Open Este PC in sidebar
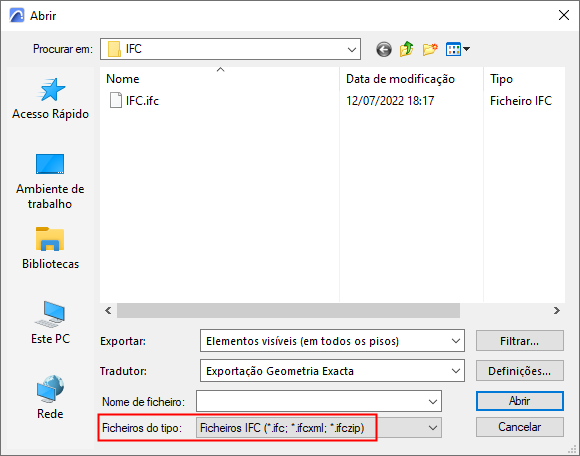 tap(50, 323)
